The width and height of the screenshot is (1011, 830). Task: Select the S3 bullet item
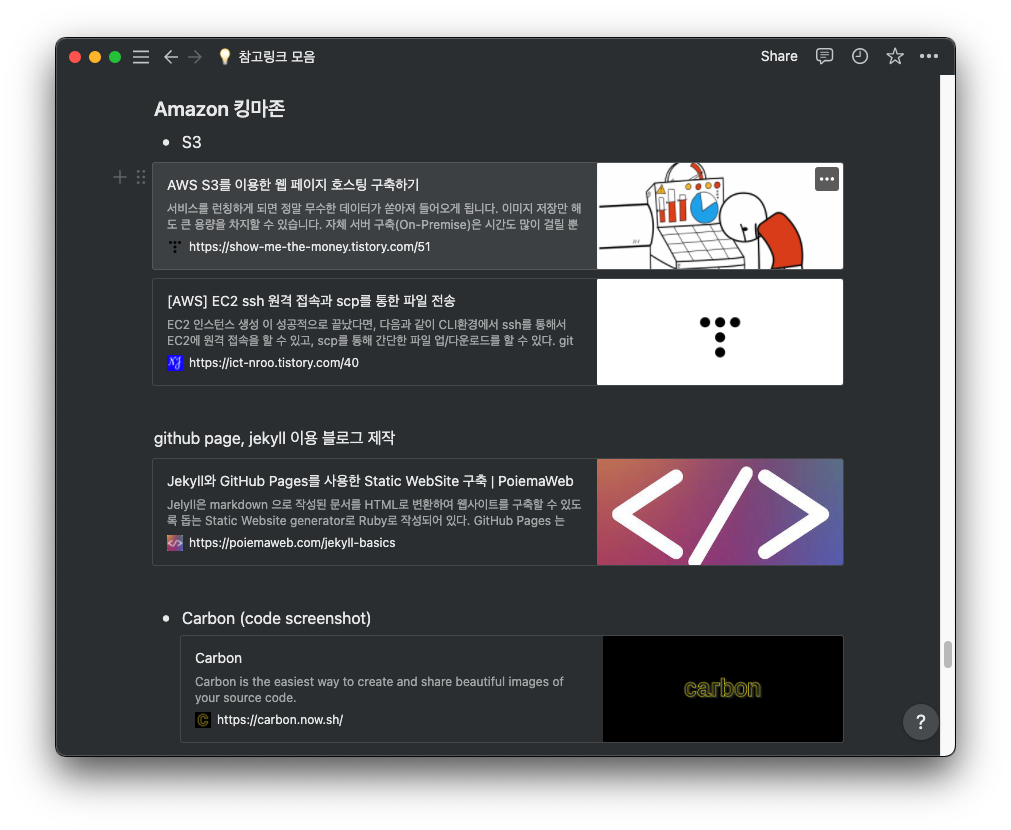click(191, 143)
